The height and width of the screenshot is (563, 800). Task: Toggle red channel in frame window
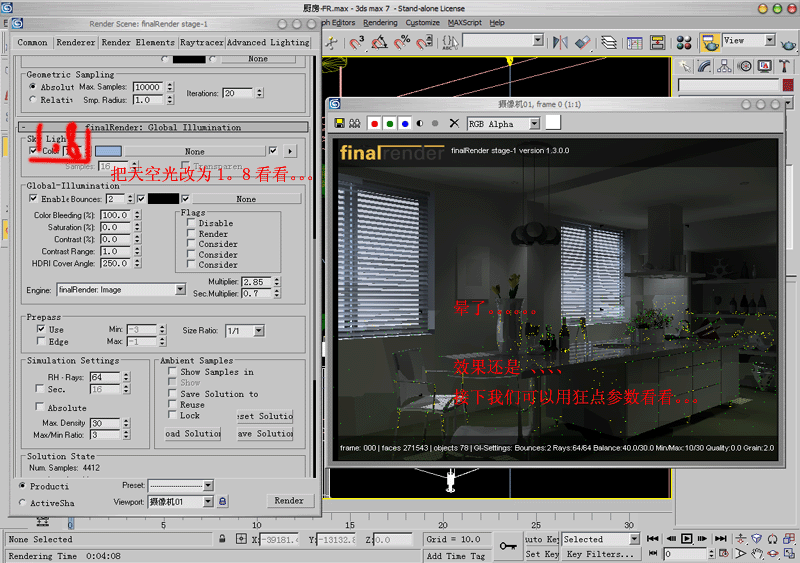pos(374,124)
